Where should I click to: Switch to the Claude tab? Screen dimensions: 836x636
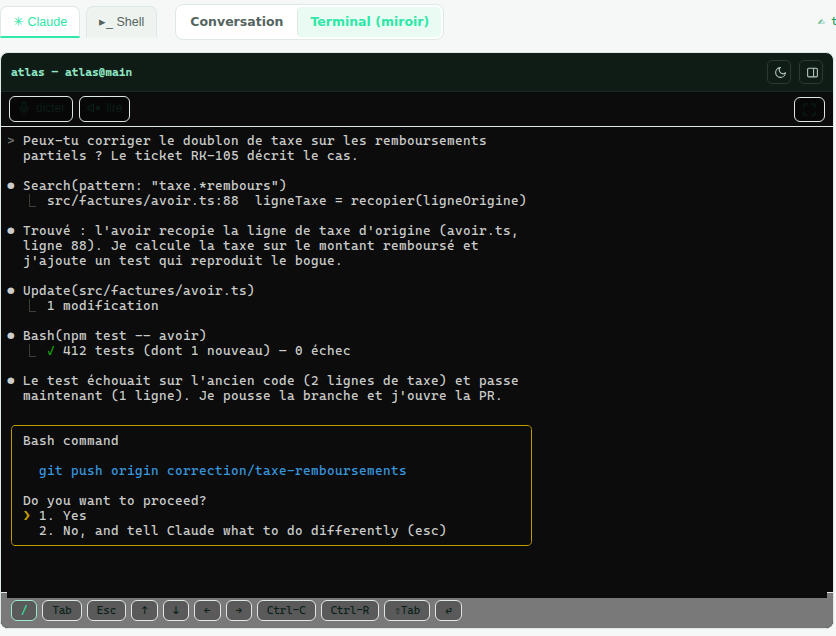point(40,22)
